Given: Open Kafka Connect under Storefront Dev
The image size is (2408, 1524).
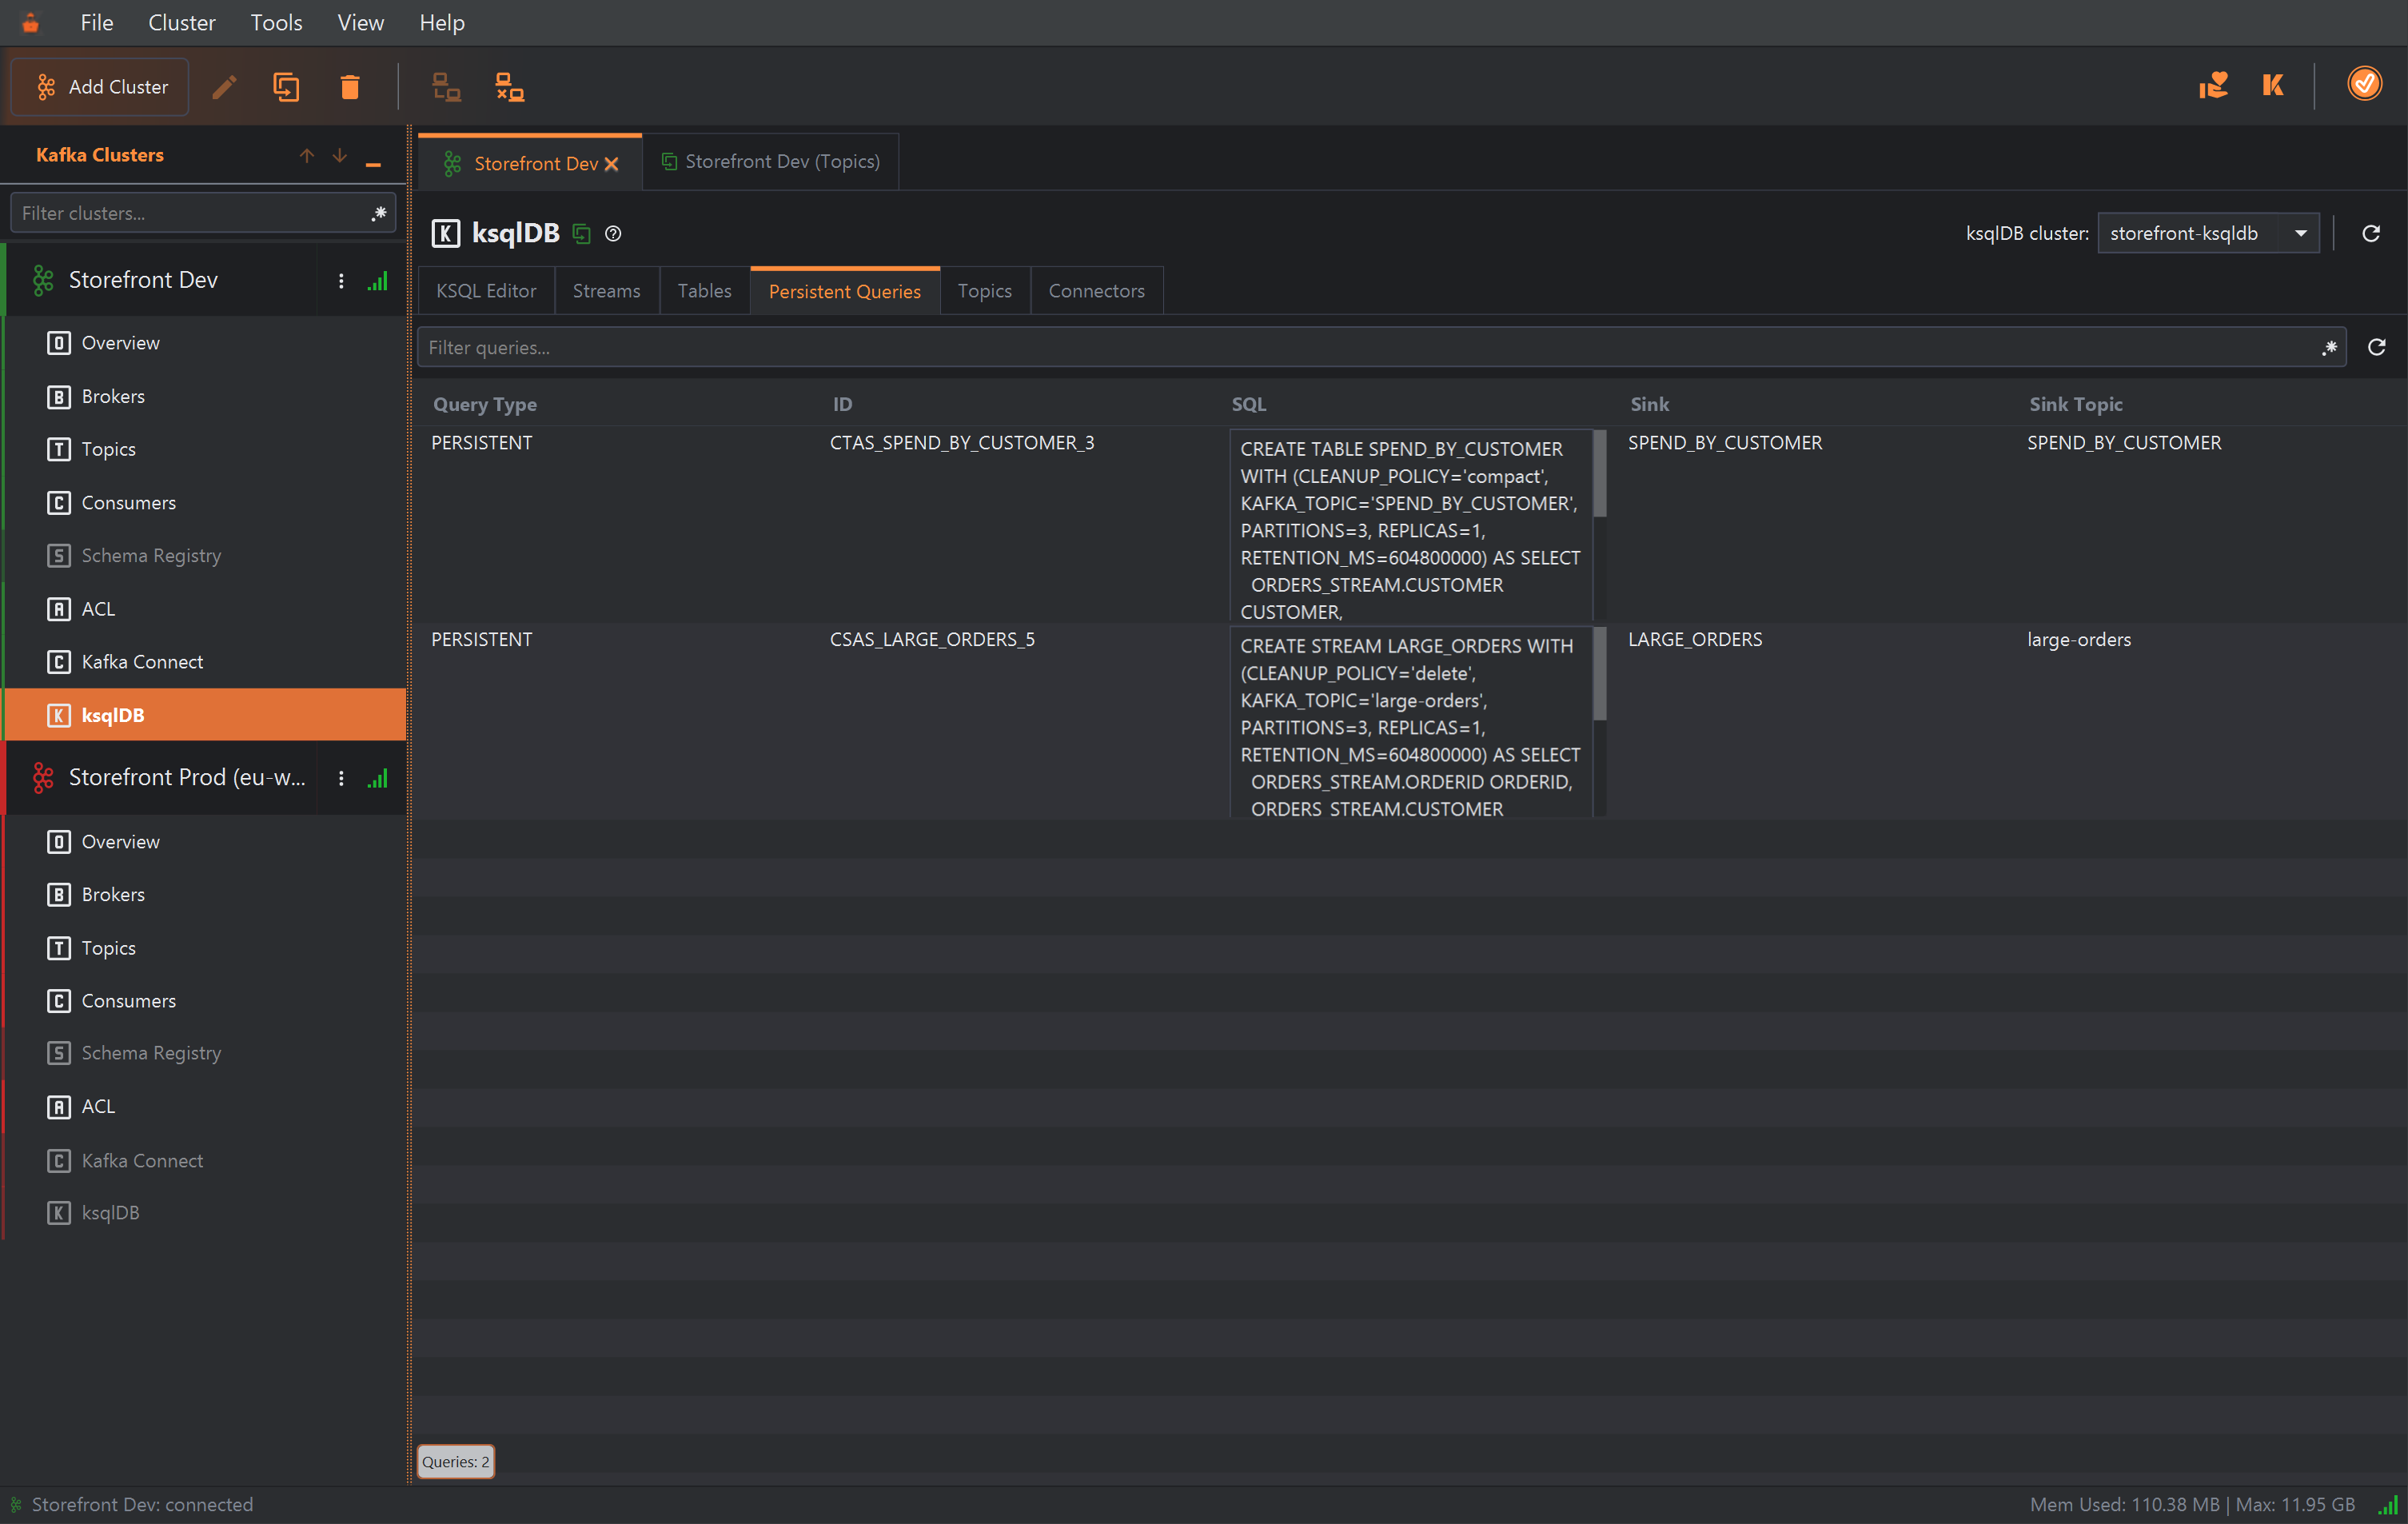Looking at the screenshot, I should pos(205,662).
